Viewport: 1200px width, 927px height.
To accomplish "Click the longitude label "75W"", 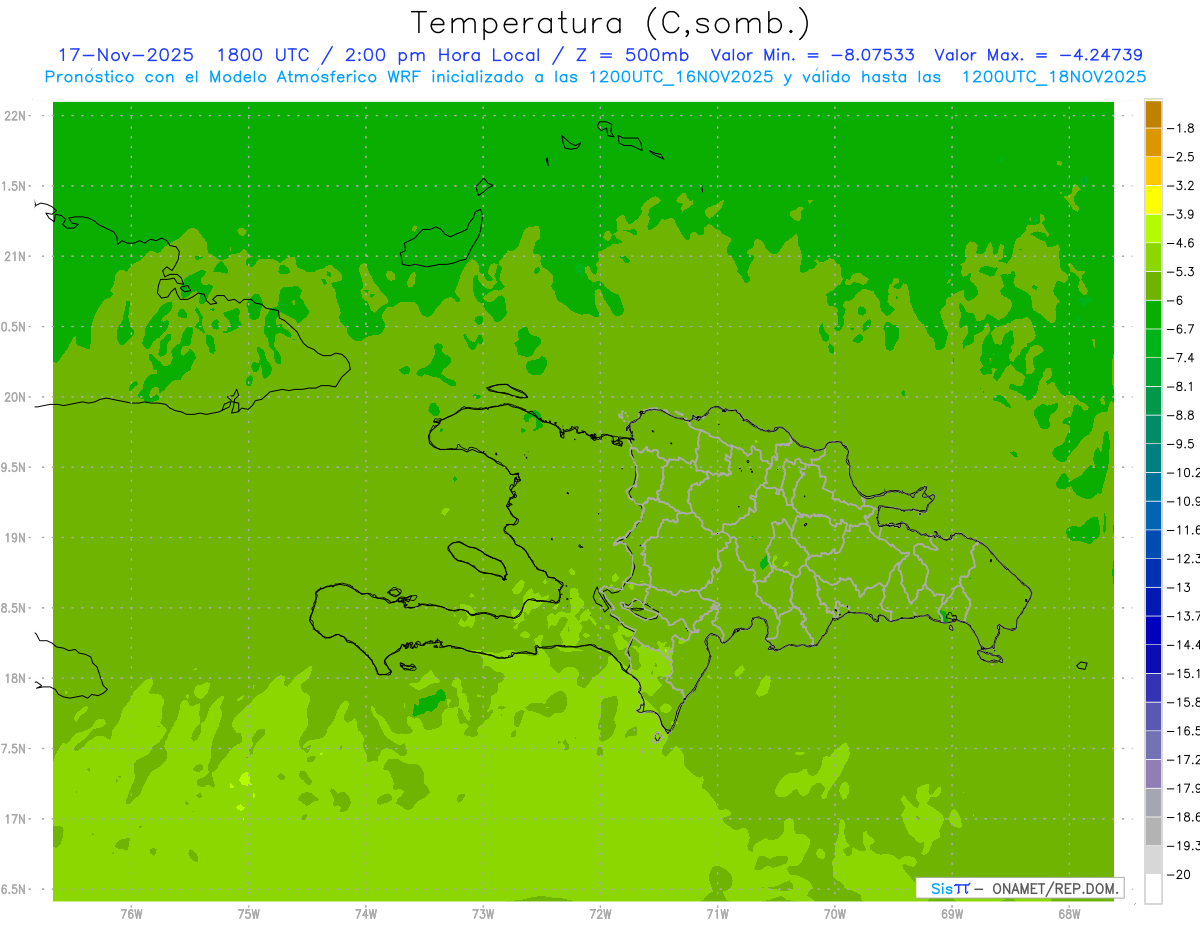I will (249, 913).
